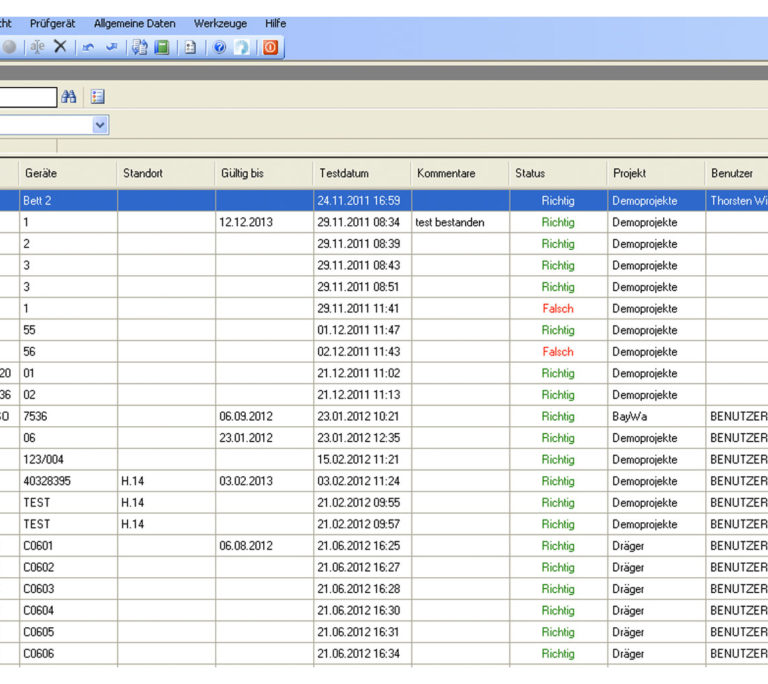This screenshot has width=768, height=684.
Task: Sort by the Status column header
Action: (x=558, y=173)
